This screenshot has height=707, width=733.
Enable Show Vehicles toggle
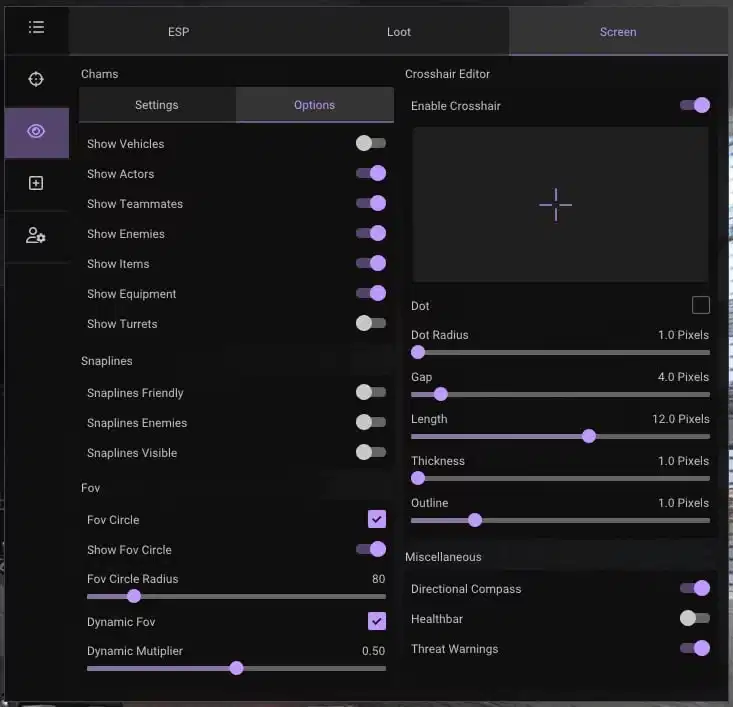click(371, 143)
